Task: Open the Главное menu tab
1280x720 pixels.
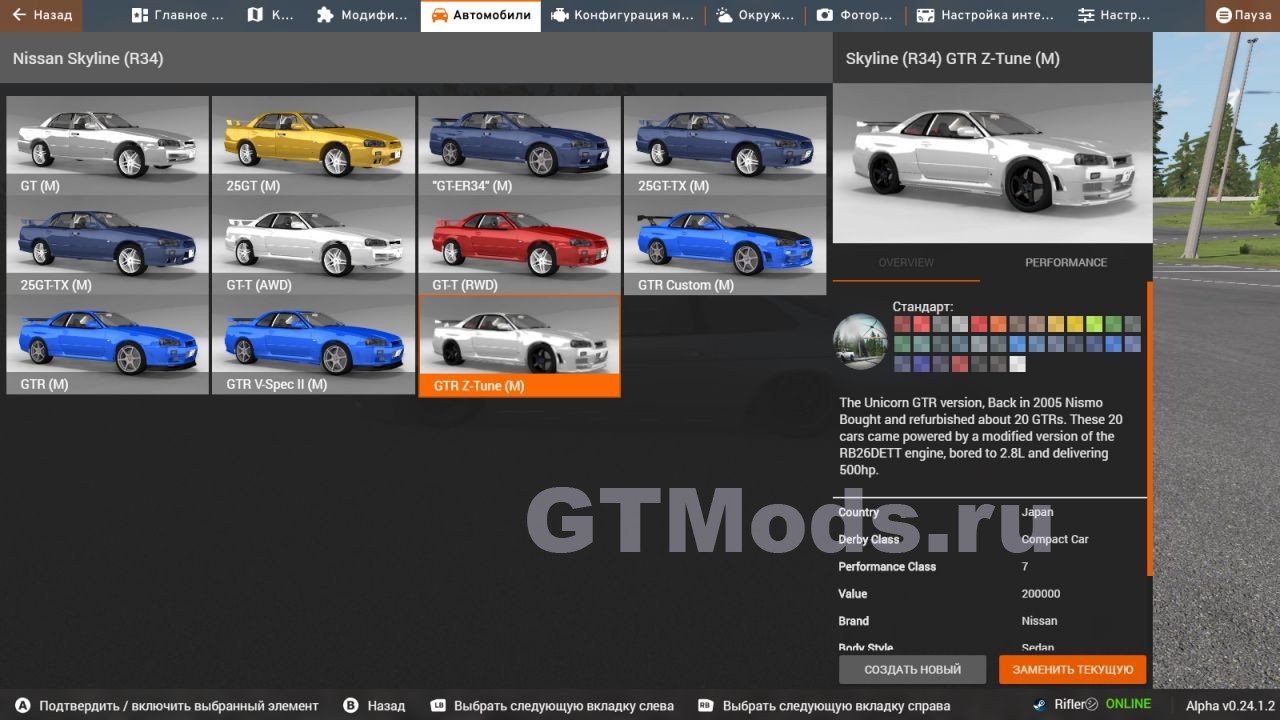Action: point(179,15)
